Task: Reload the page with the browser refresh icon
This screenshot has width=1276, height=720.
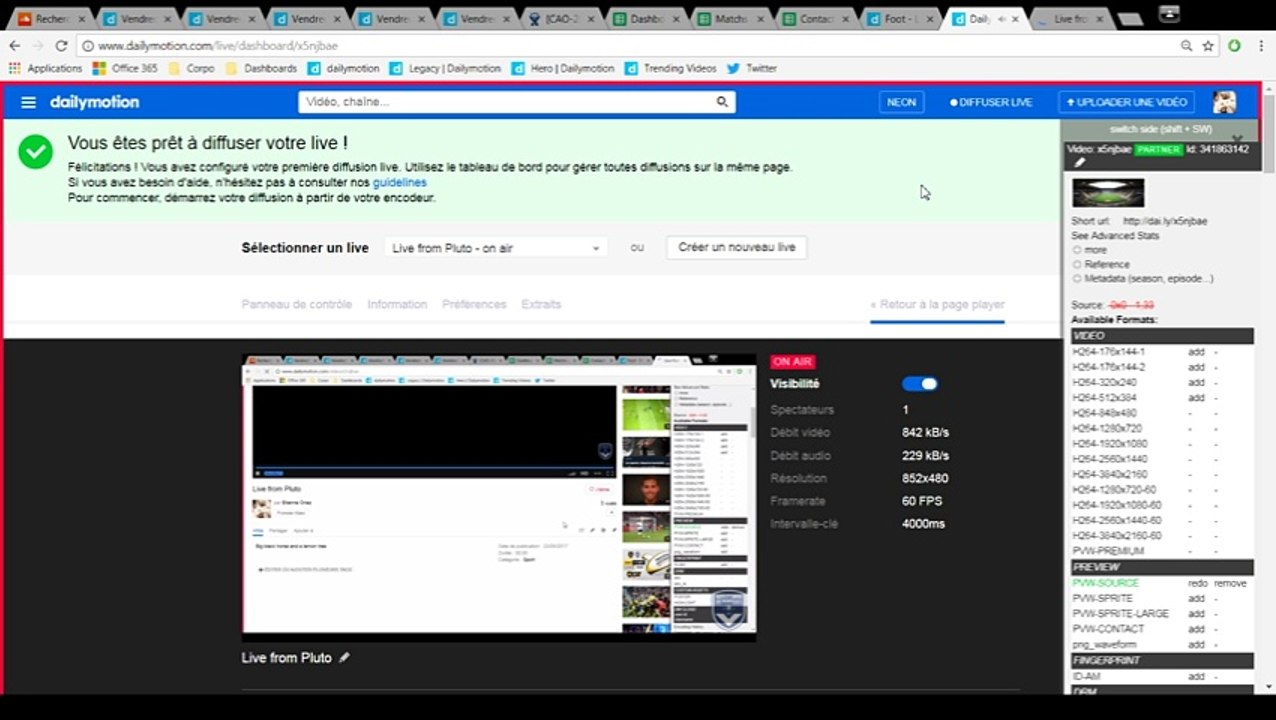Action: tap(61, 46)
